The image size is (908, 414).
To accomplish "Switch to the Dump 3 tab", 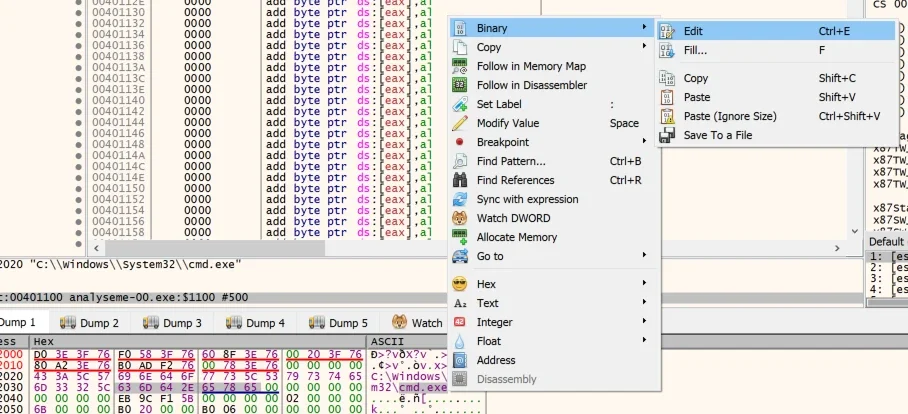I will 172,323.
